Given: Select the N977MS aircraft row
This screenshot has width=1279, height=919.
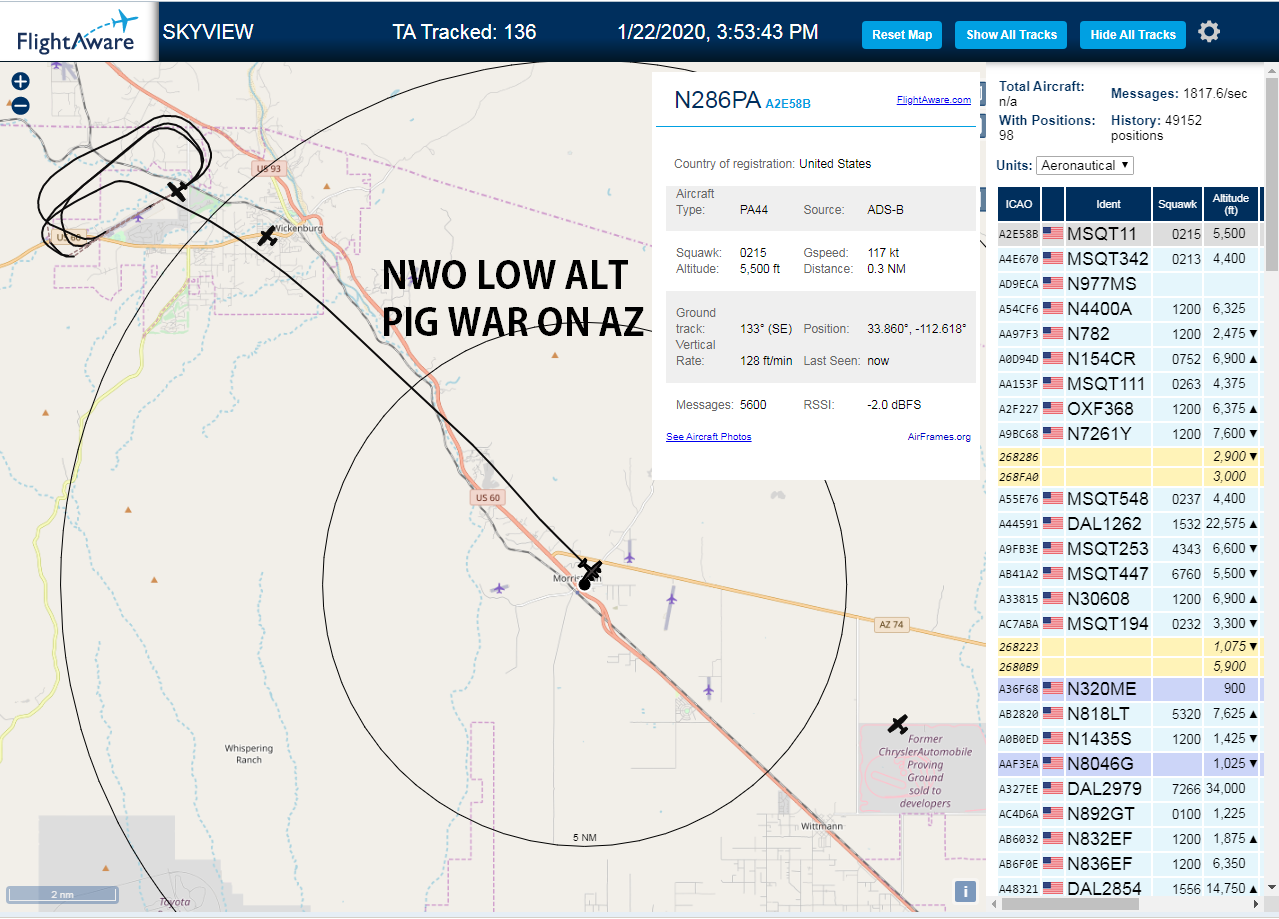Looking at the screenshot, I should pos(1129,284).
